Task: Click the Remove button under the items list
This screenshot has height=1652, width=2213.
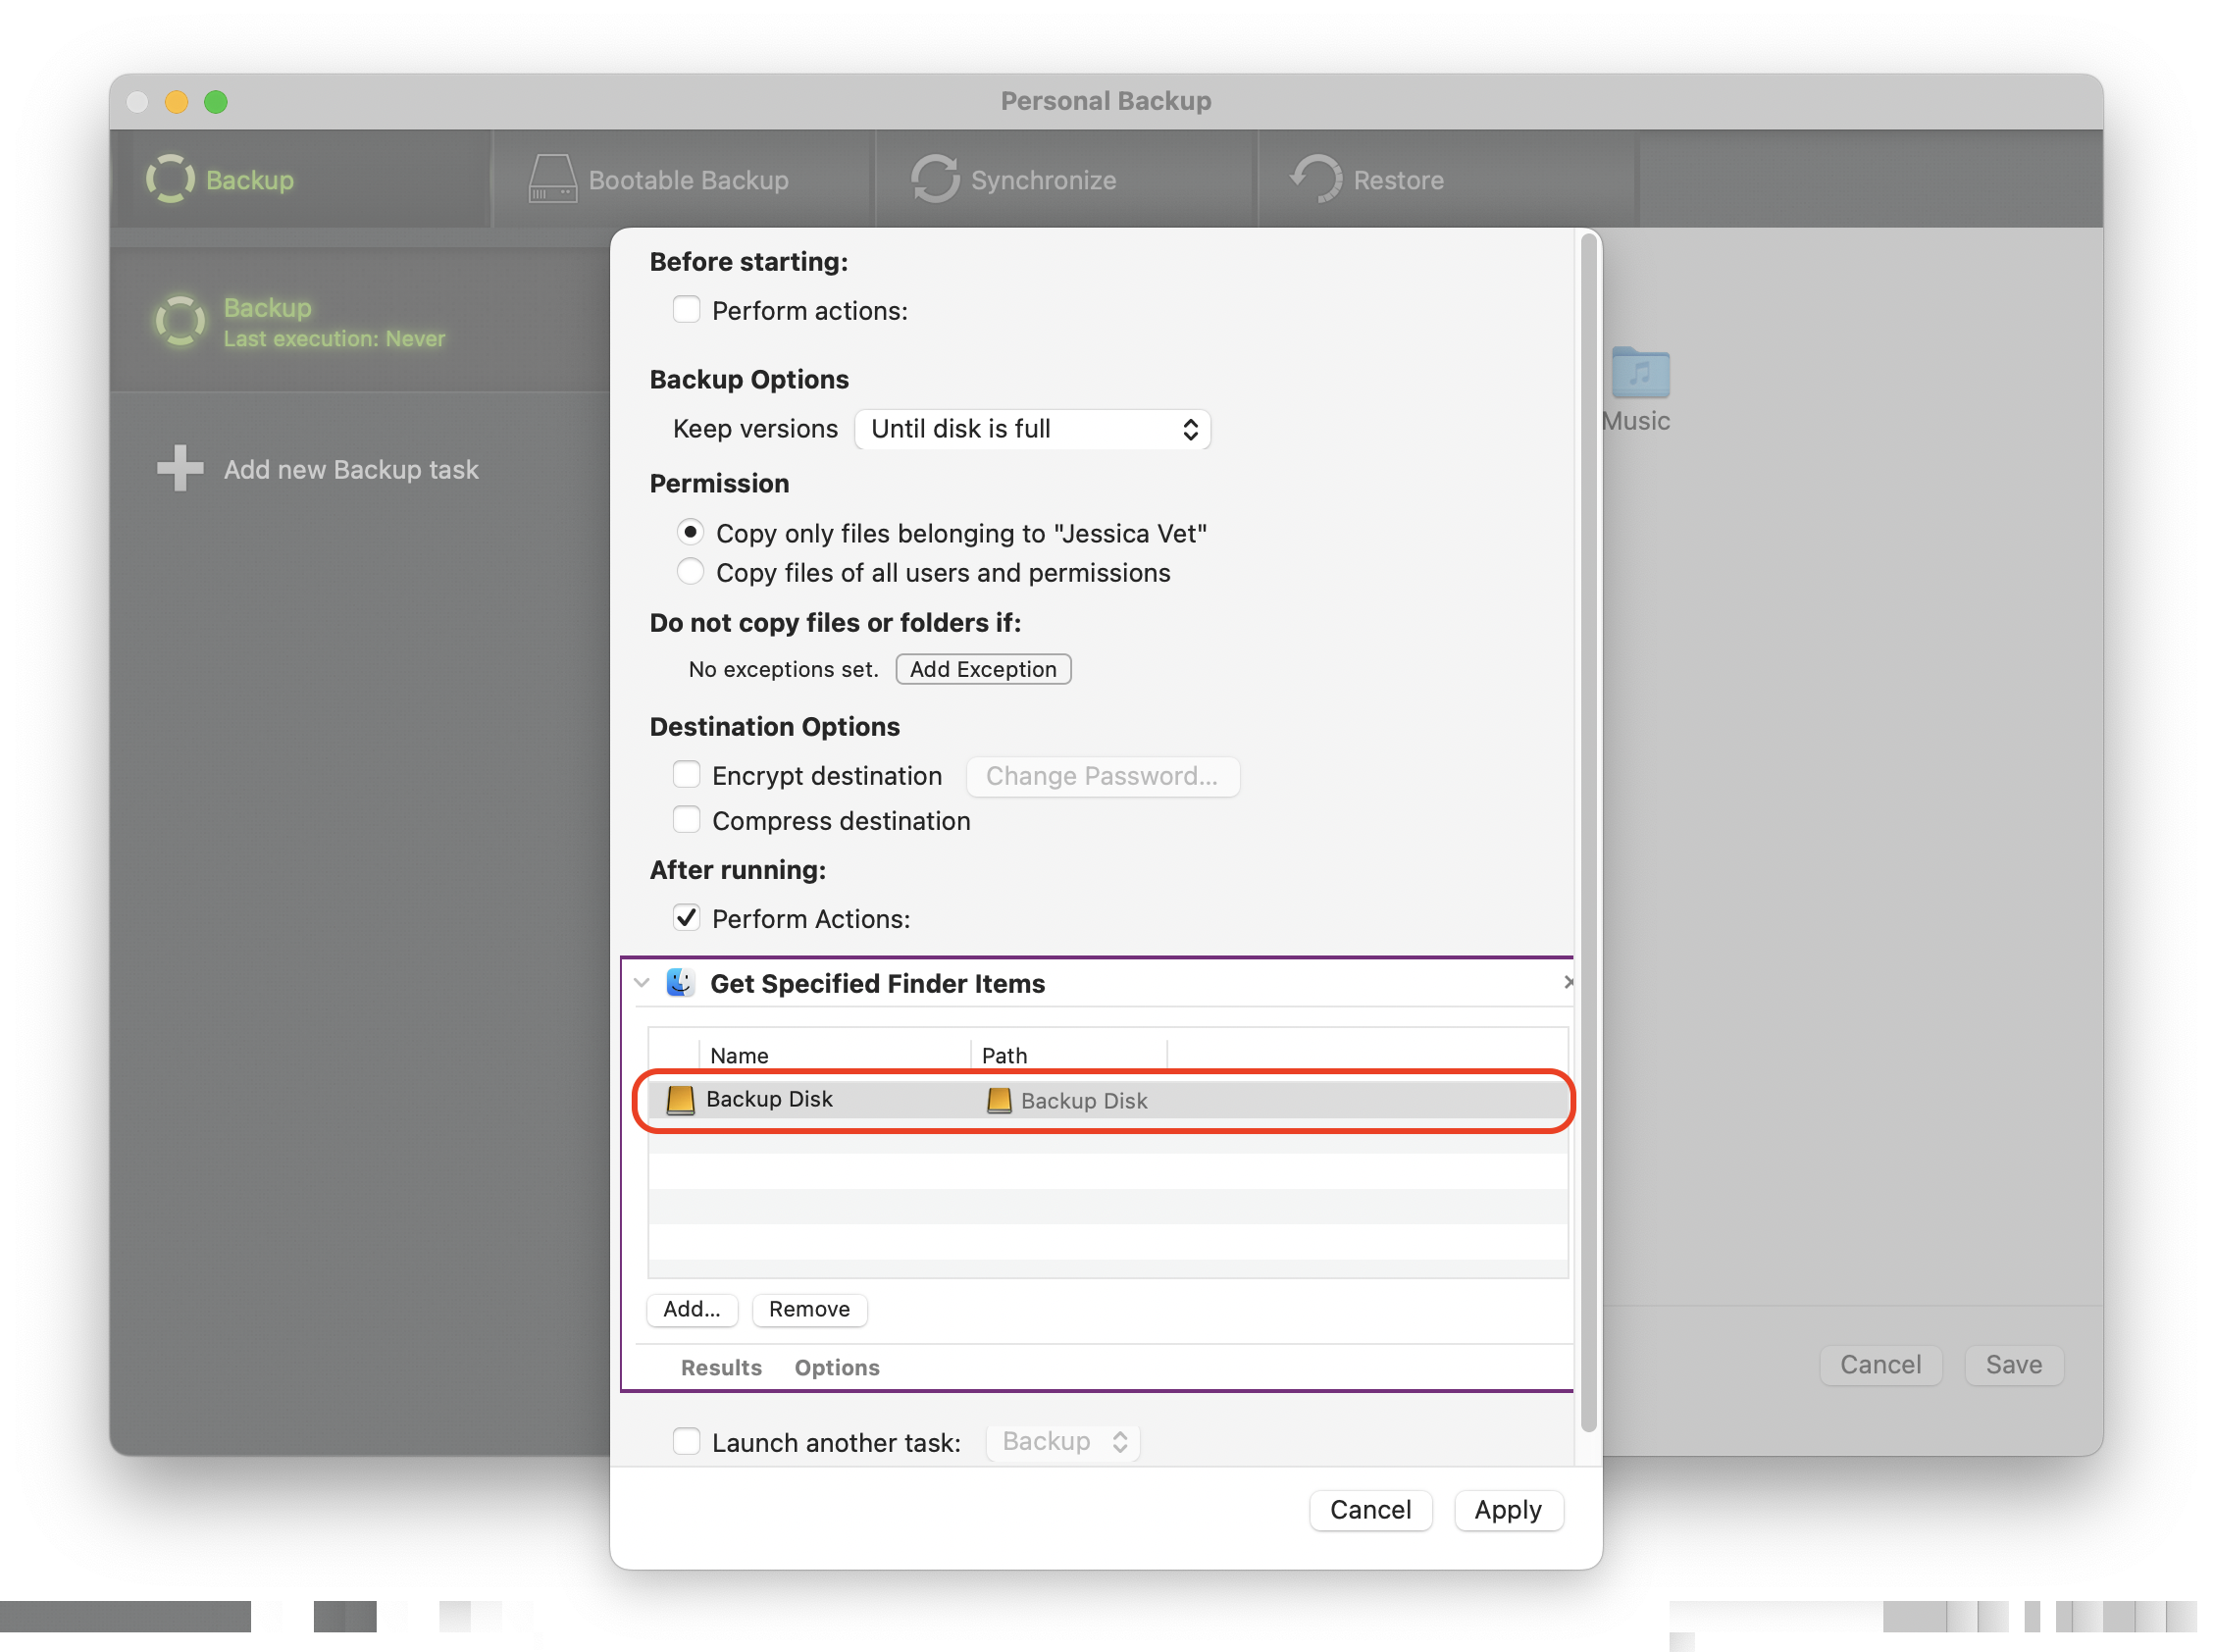Action: (809, 1310)
